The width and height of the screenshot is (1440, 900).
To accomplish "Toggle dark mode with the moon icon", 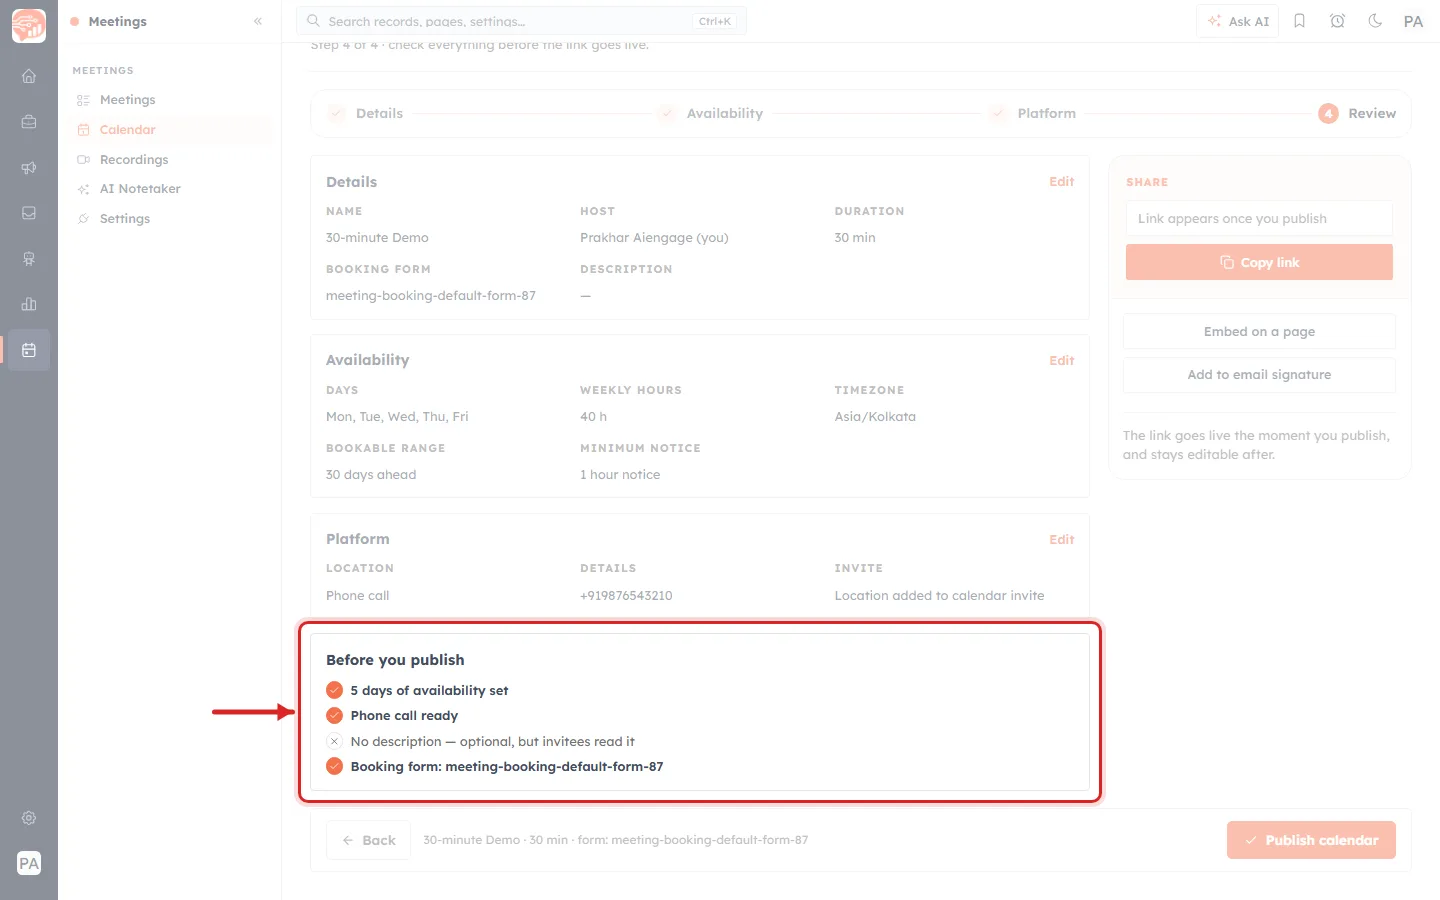I will pyautogui.click(x=1375, y=21).
